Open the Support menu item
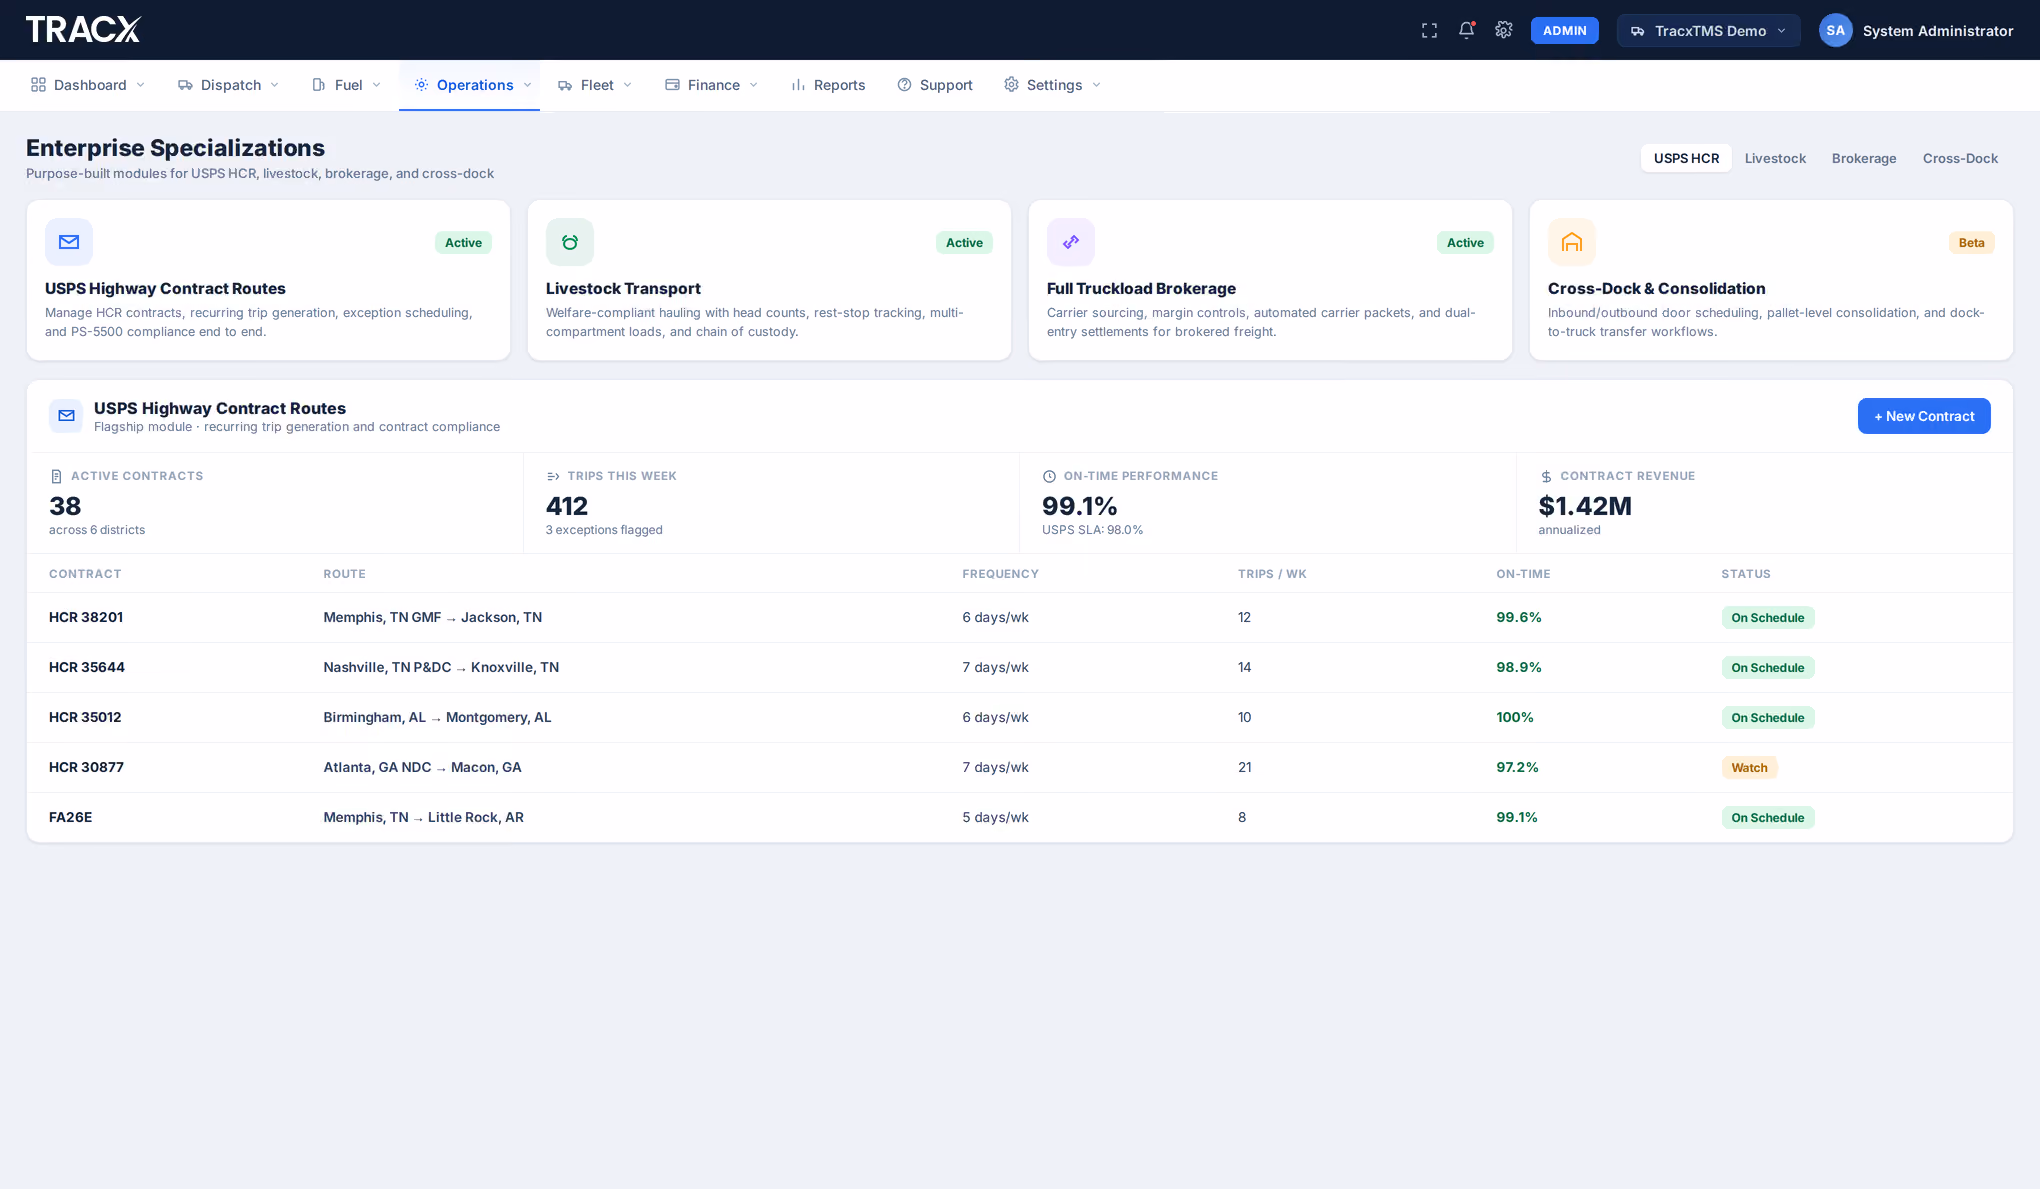 tap(935, 85)
